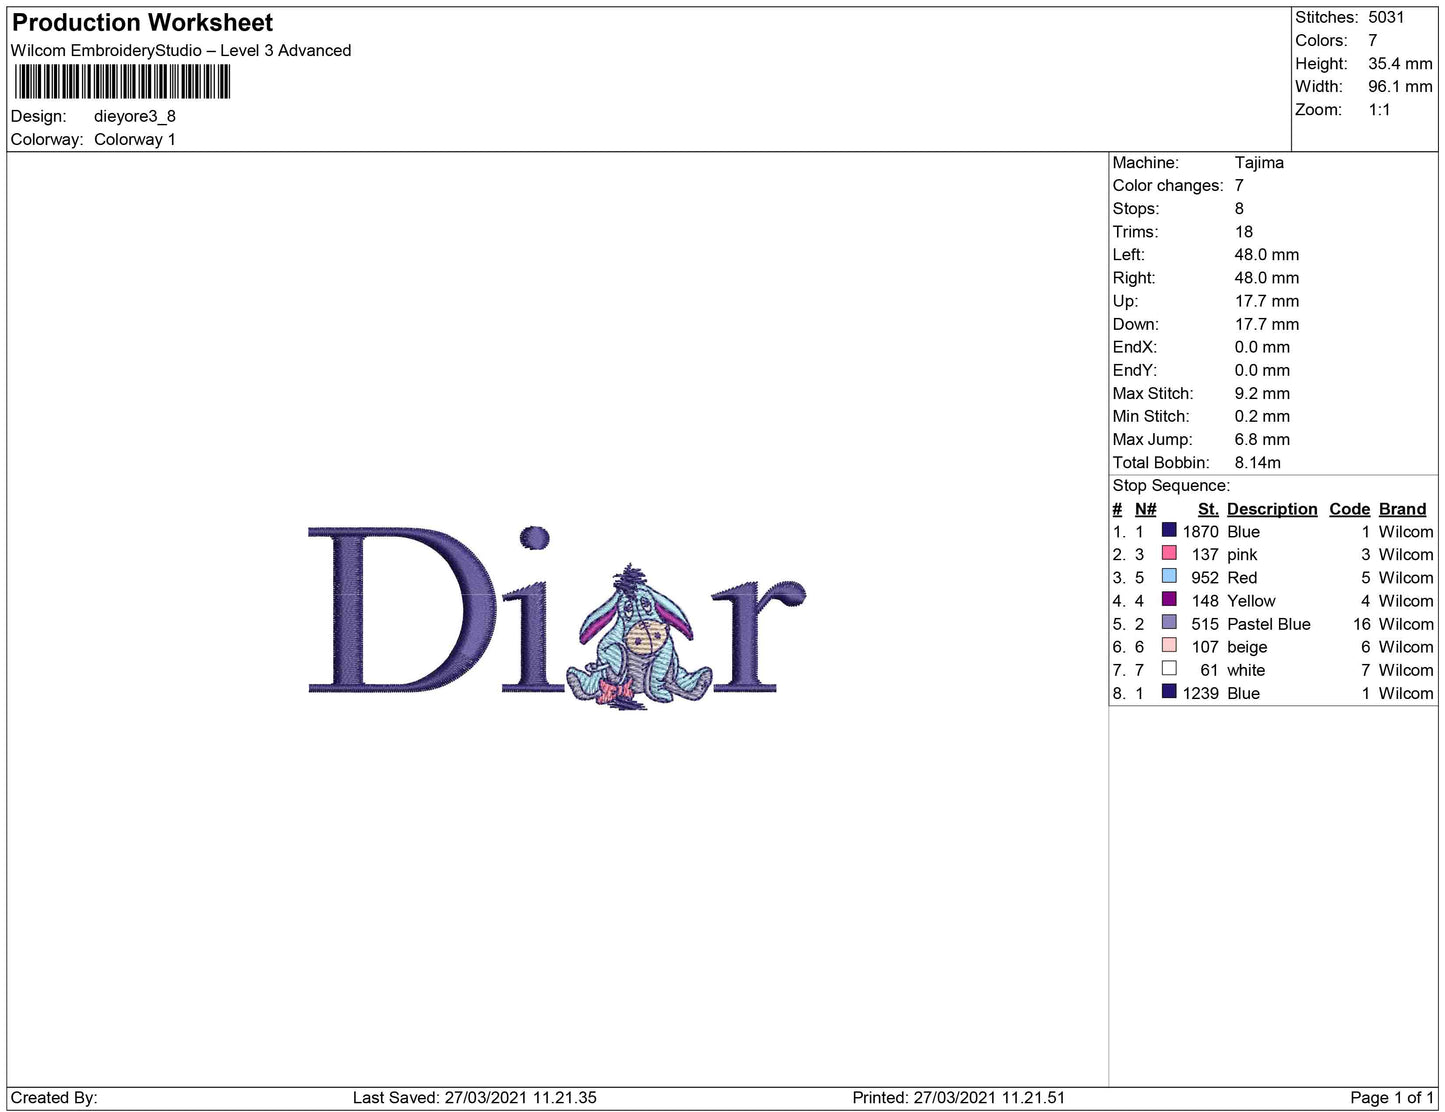This screenshot has width=1445, height=1112.
Task: Click the Min Stitch value "0.2 mm"
Action: [x=1262, y=417]
